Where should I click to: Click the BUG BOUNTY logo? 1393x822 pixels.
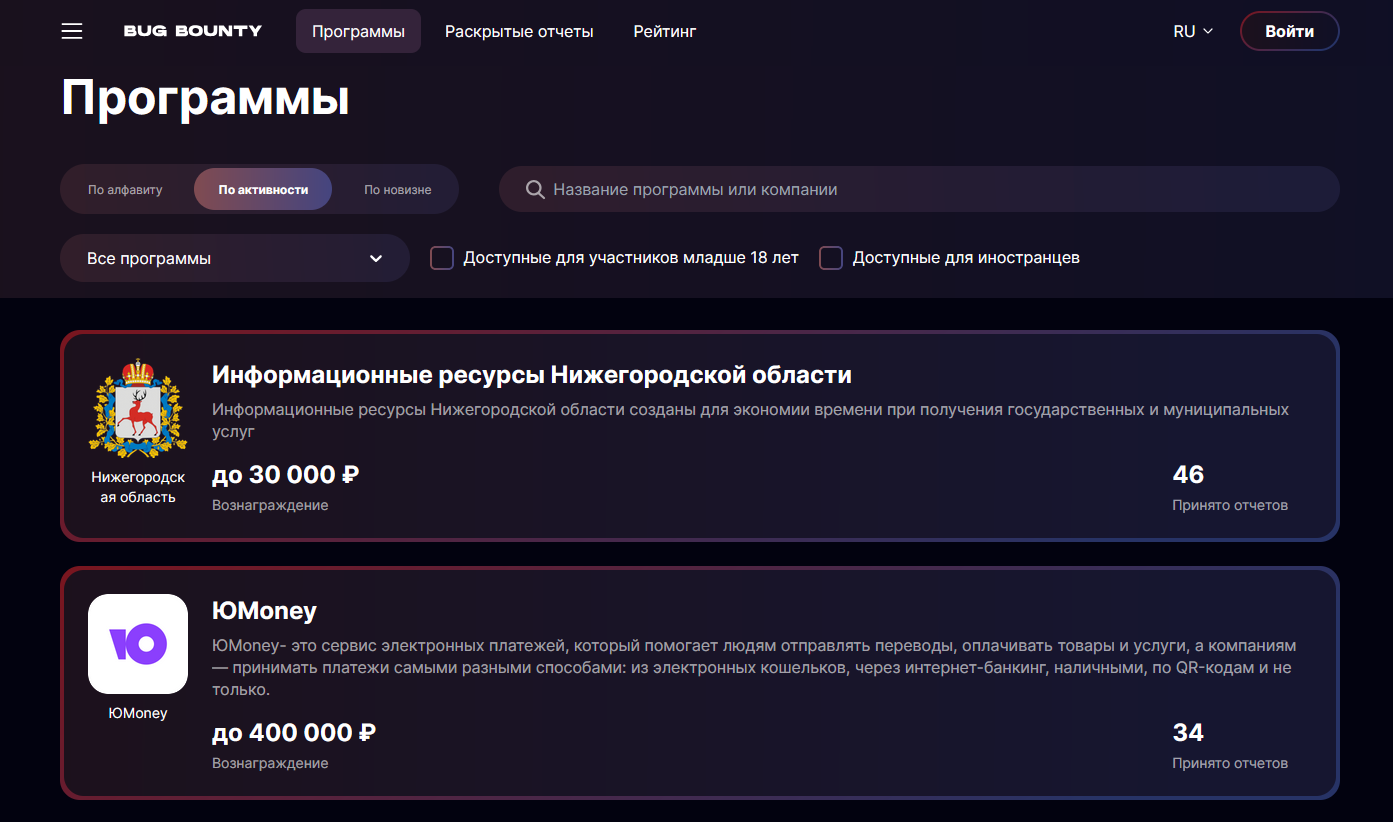(192, 31)
